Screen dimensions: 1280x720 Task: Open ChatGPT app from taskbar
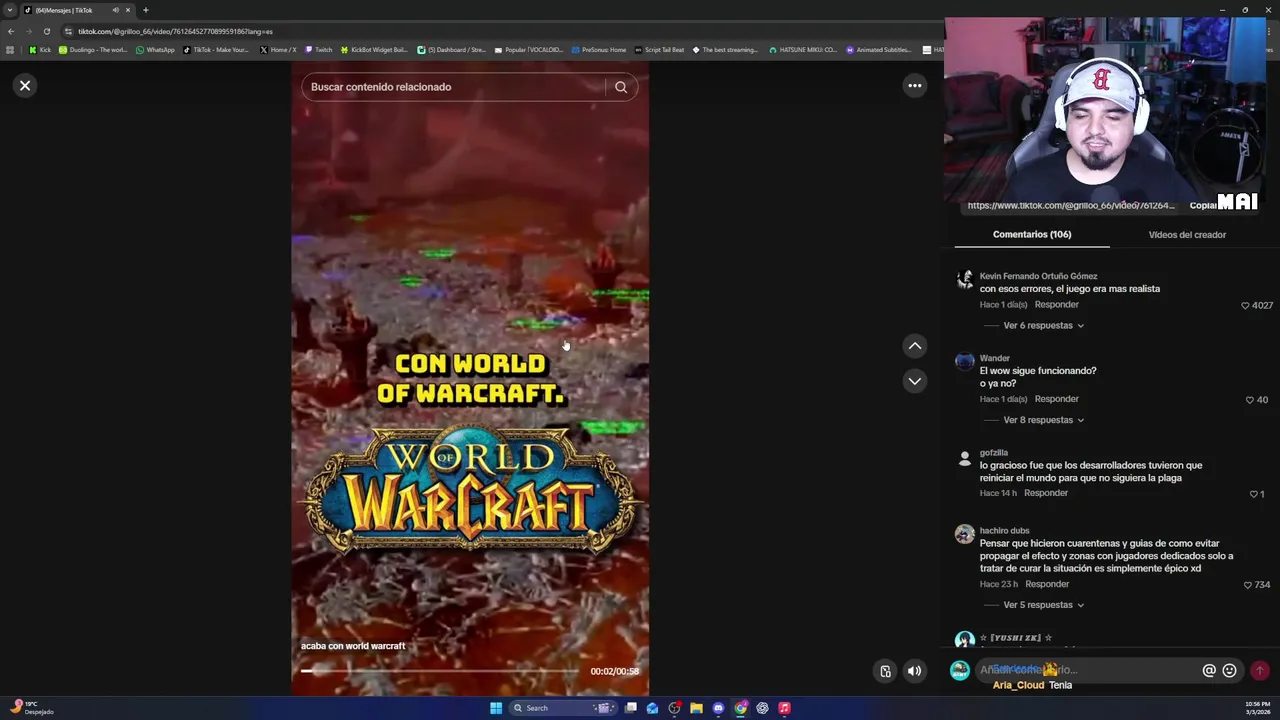tap(762, 708)
